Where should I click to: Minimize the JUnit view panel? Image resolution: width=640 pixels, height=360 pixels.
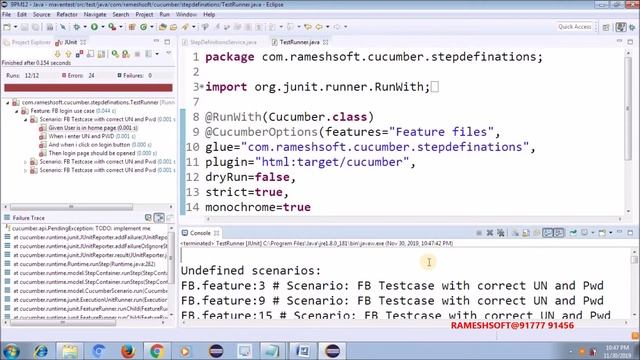pyautogui.click(x=156, y=42)
